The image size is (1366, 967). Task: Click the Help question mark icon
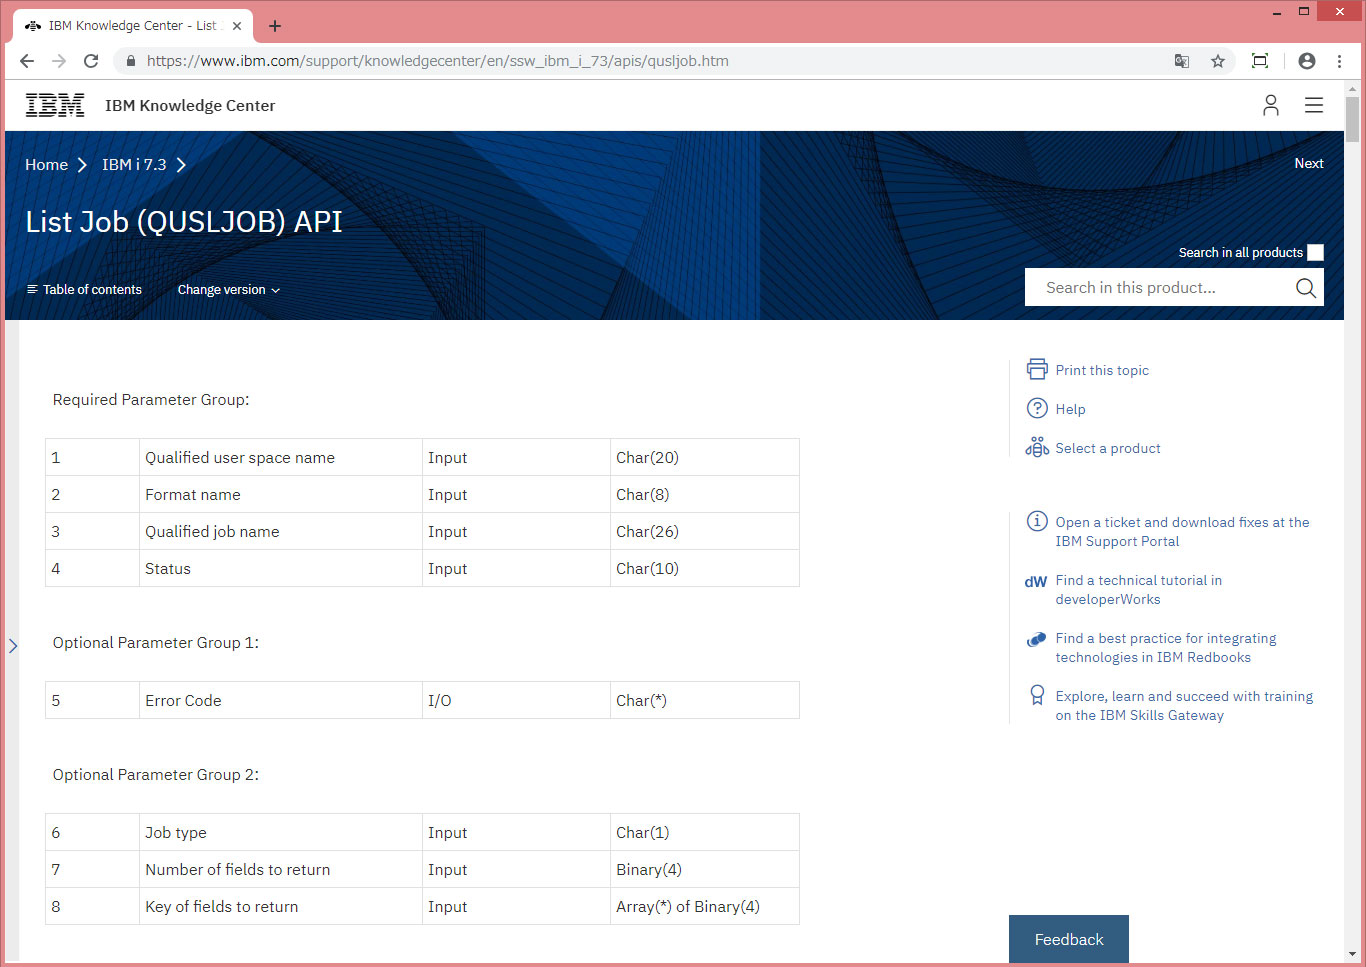(x=1037, y=408)
